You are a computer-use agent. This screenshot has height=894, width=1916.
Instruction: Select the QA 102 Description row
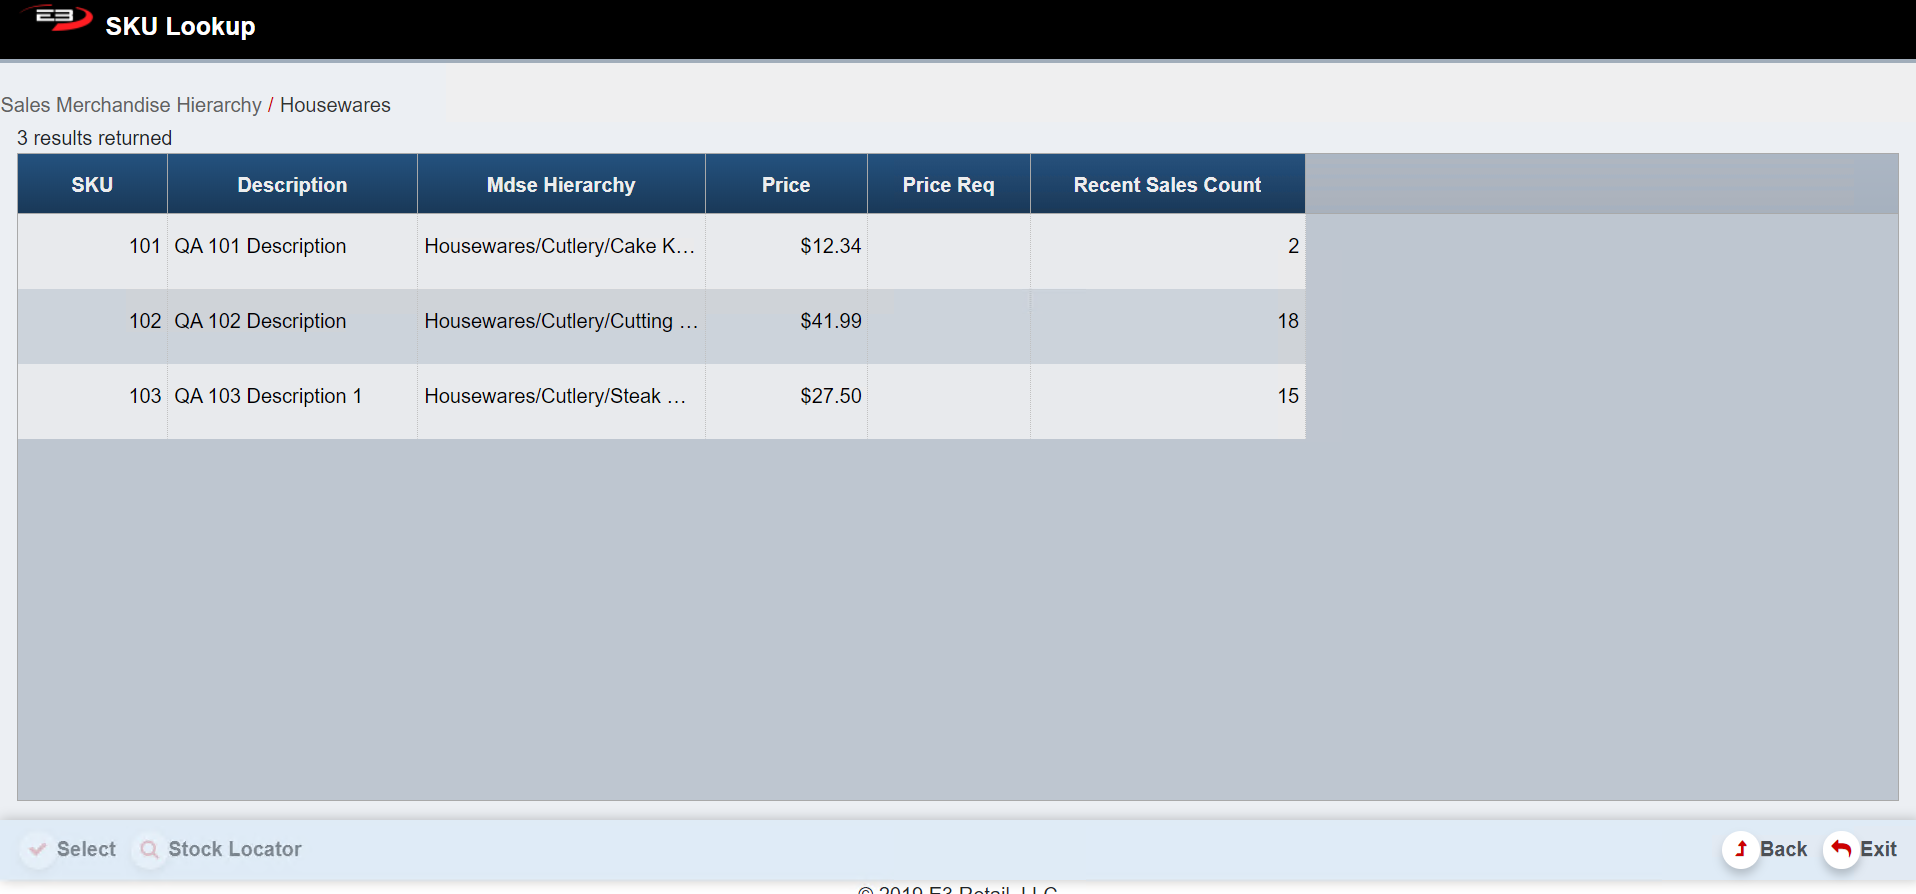260,321
